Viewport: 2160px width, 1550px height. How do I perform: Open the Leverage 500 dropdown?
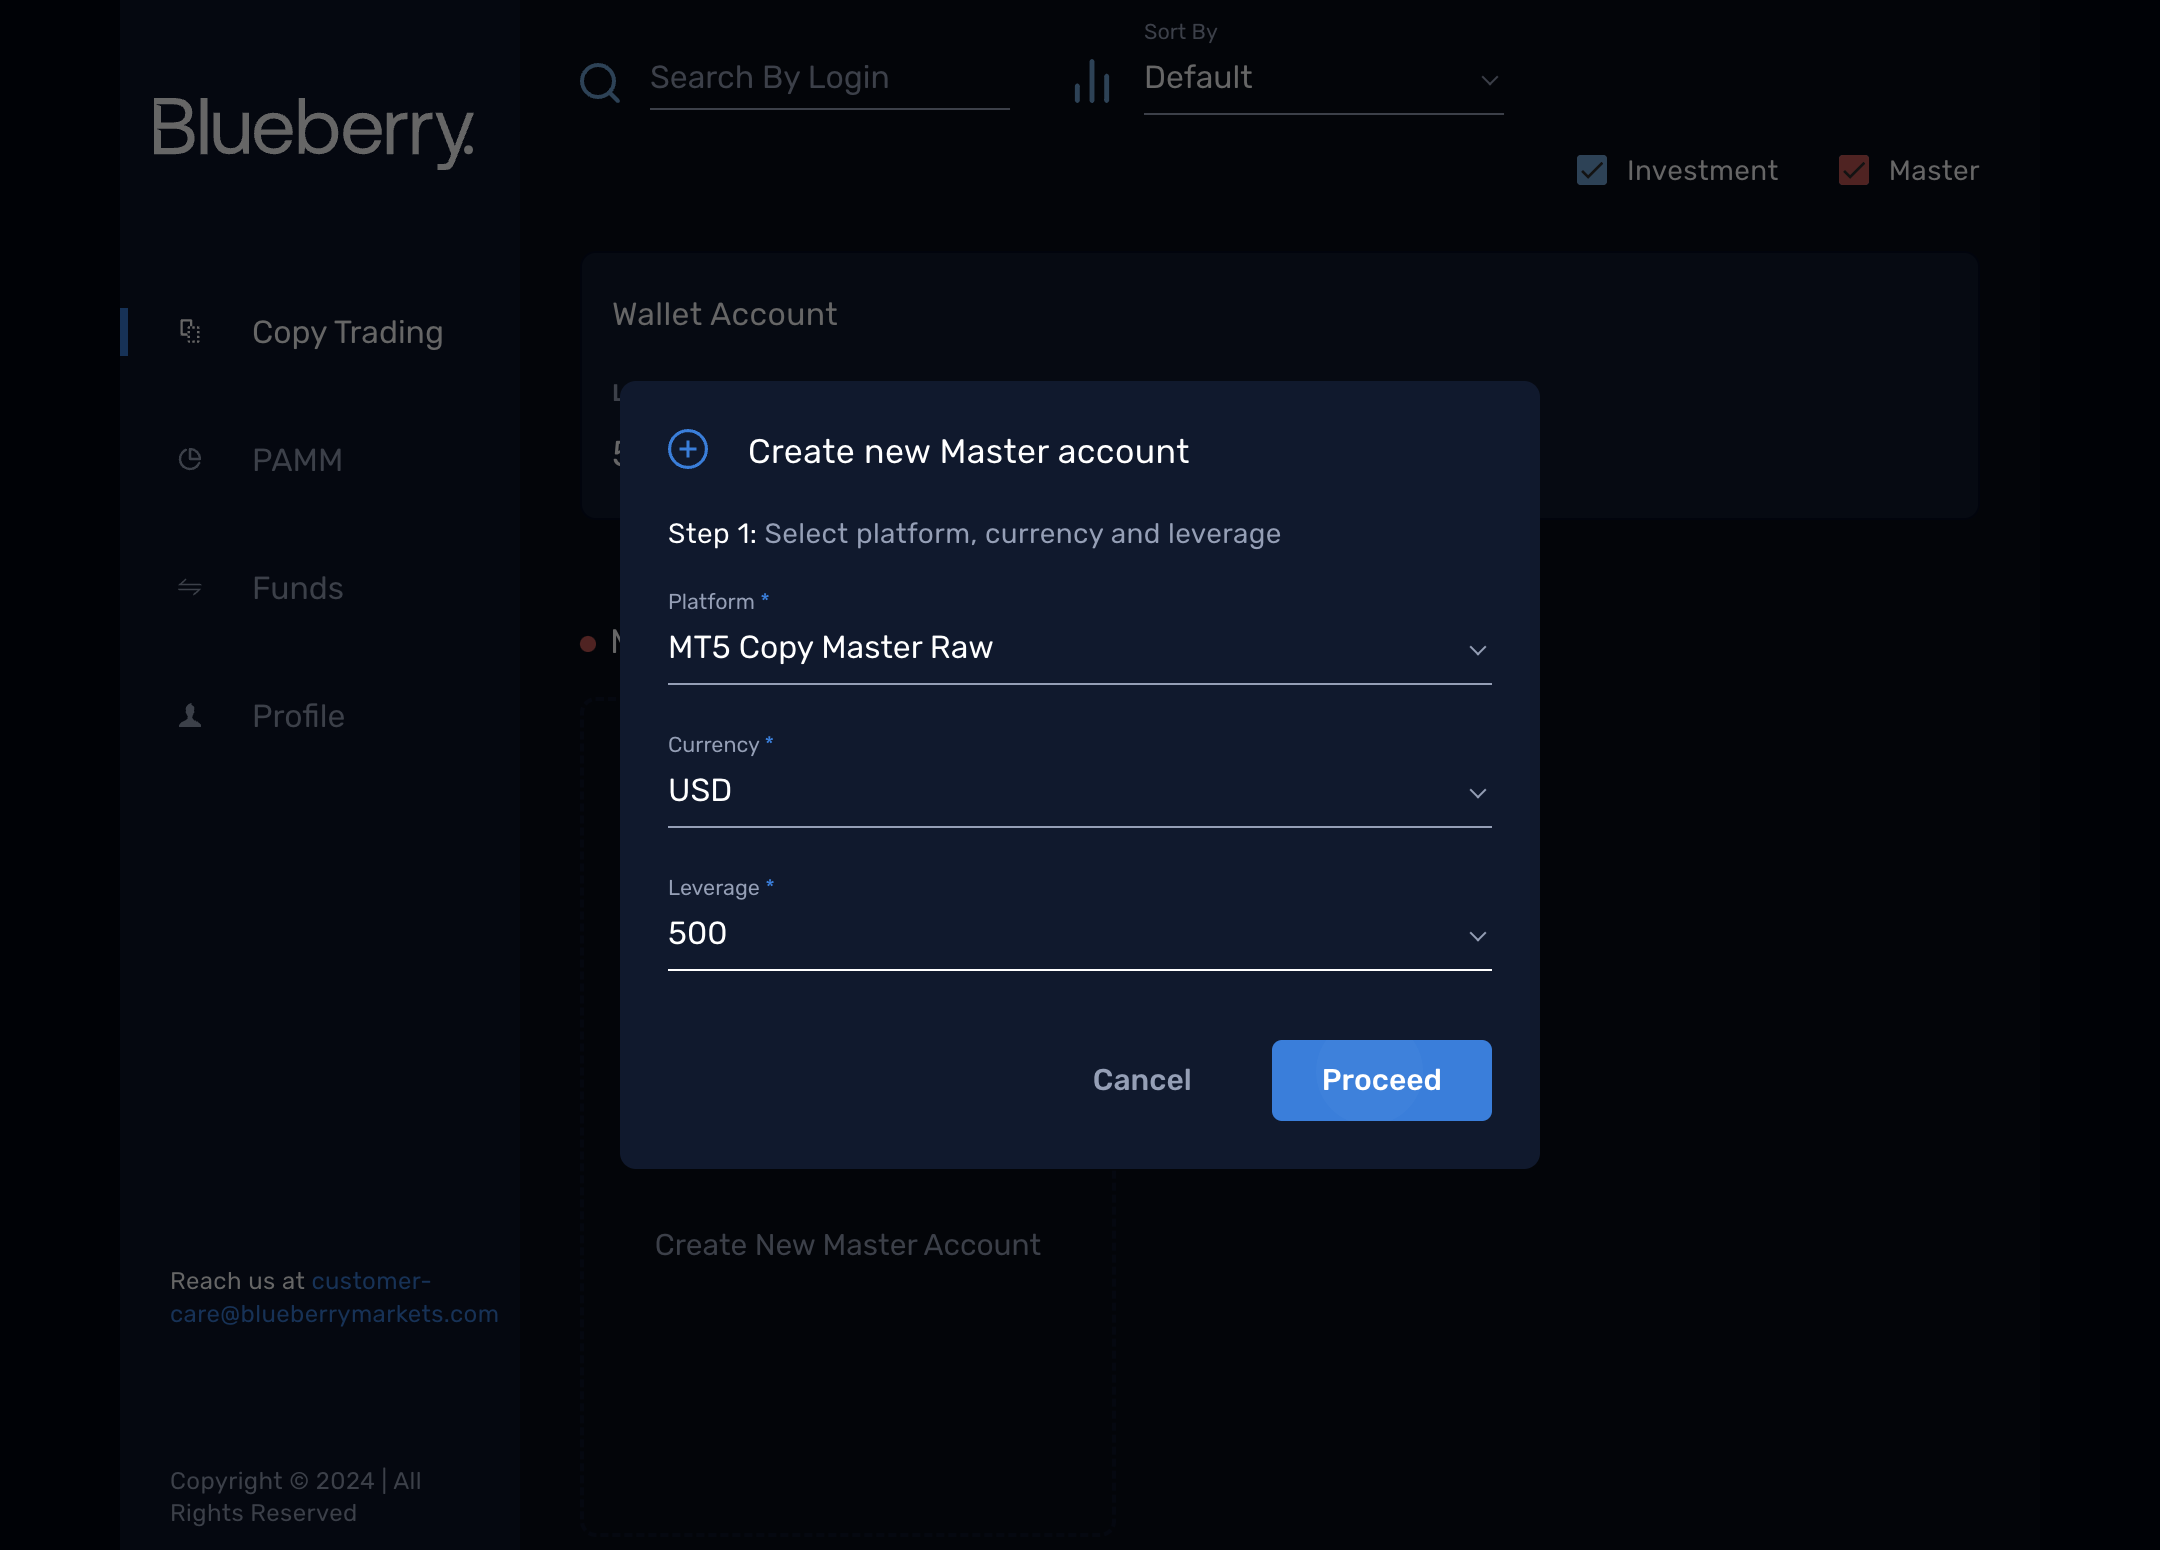1080,934
